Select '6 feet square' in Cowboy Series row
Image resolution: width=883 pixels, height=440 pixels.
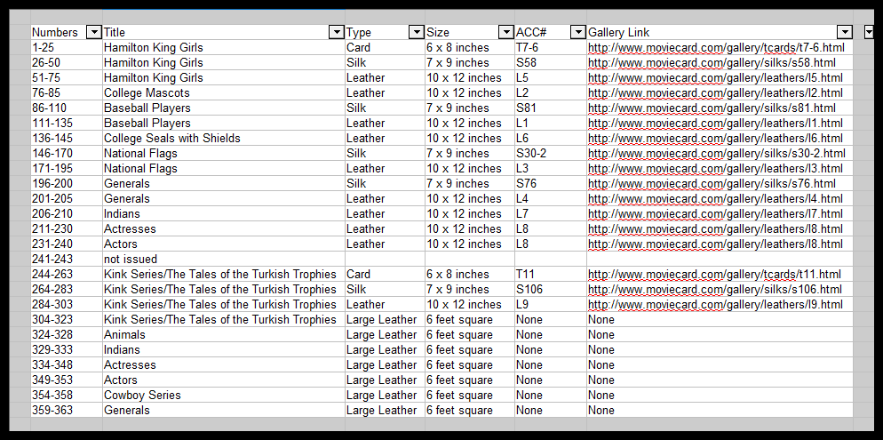coord(470,395)
